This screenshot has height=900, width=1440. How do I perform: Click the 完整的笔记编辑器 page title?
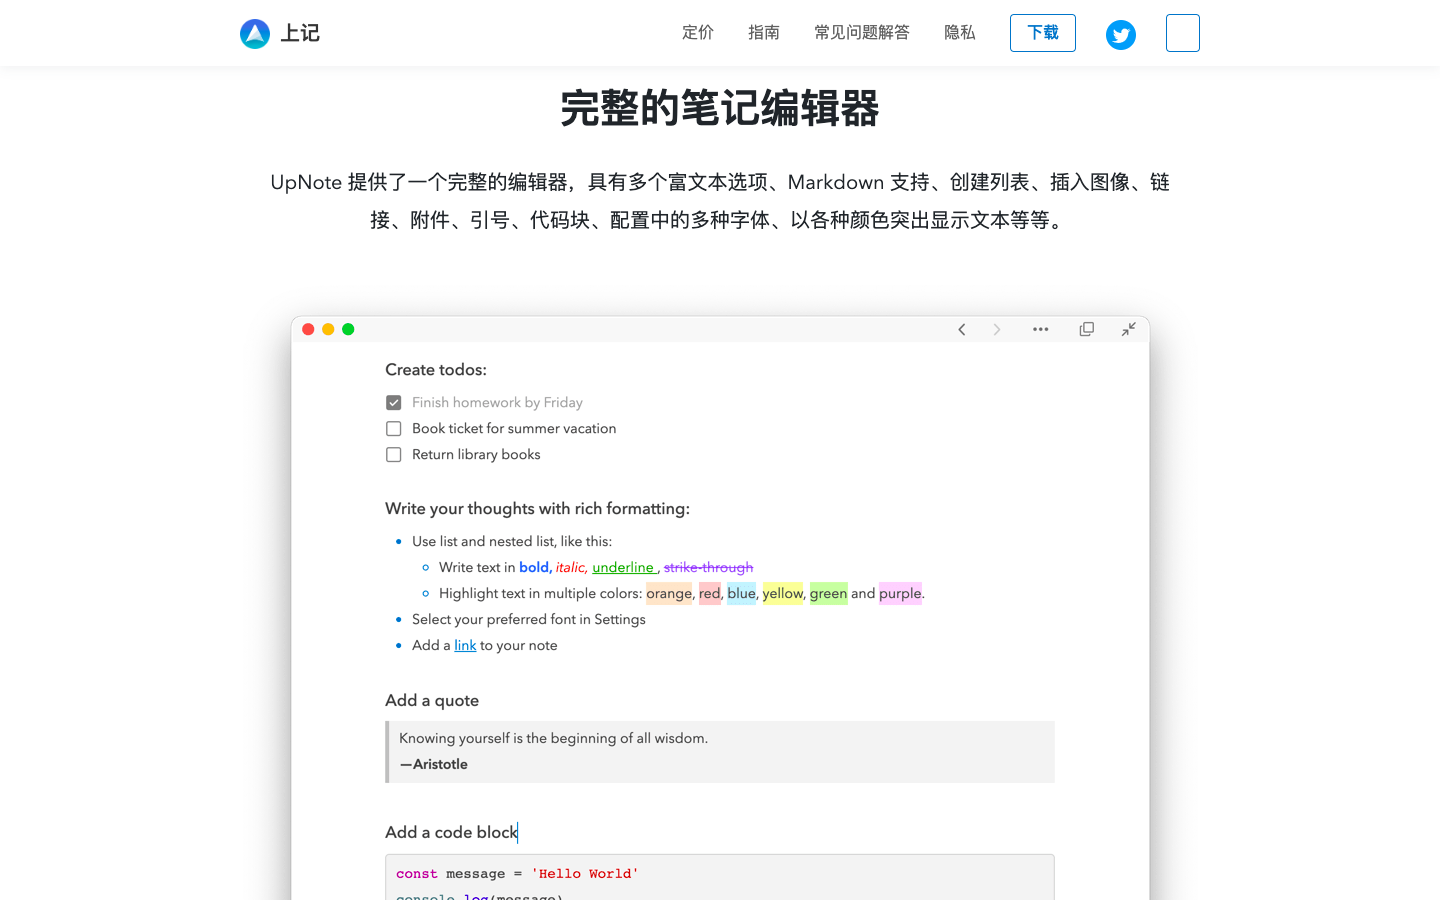pos(720,108)
